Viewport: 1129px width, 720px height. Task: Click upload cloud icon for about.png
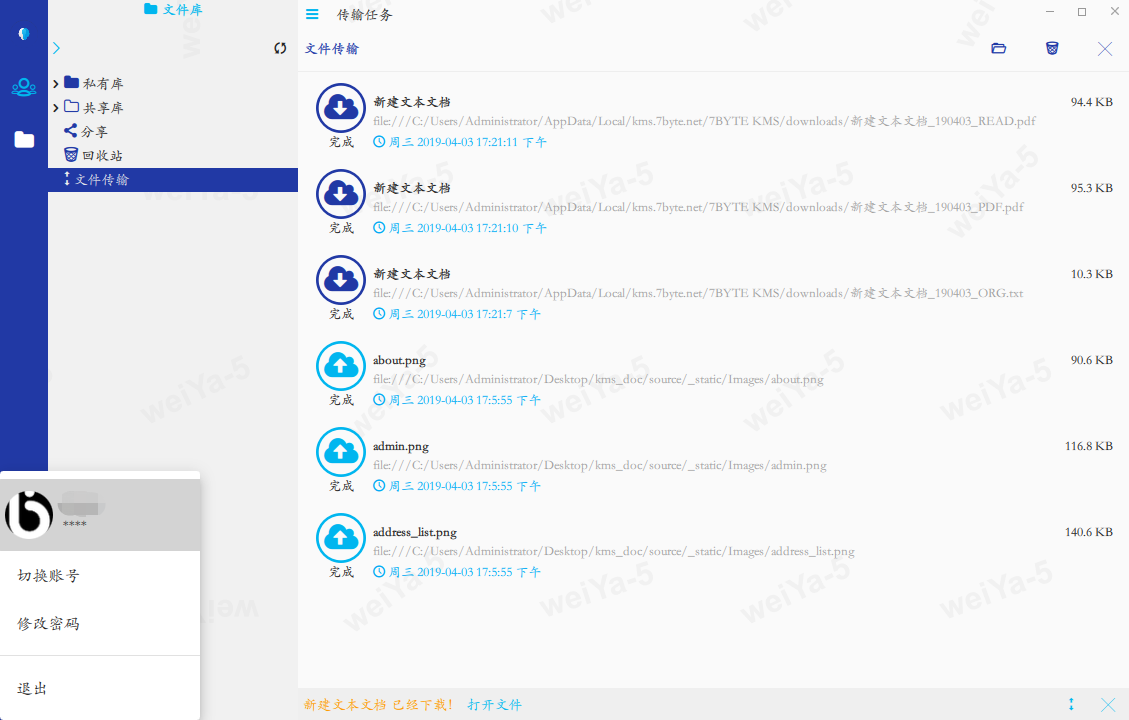[341, 366]
